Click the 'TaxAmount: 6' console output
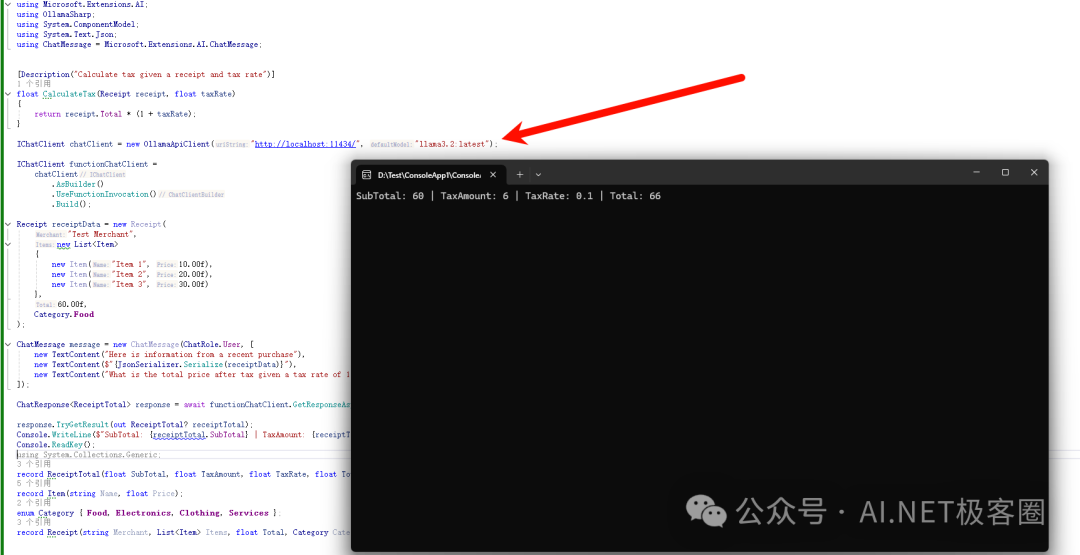Viewport: 1080px width, 555px height. click(475, 196)
